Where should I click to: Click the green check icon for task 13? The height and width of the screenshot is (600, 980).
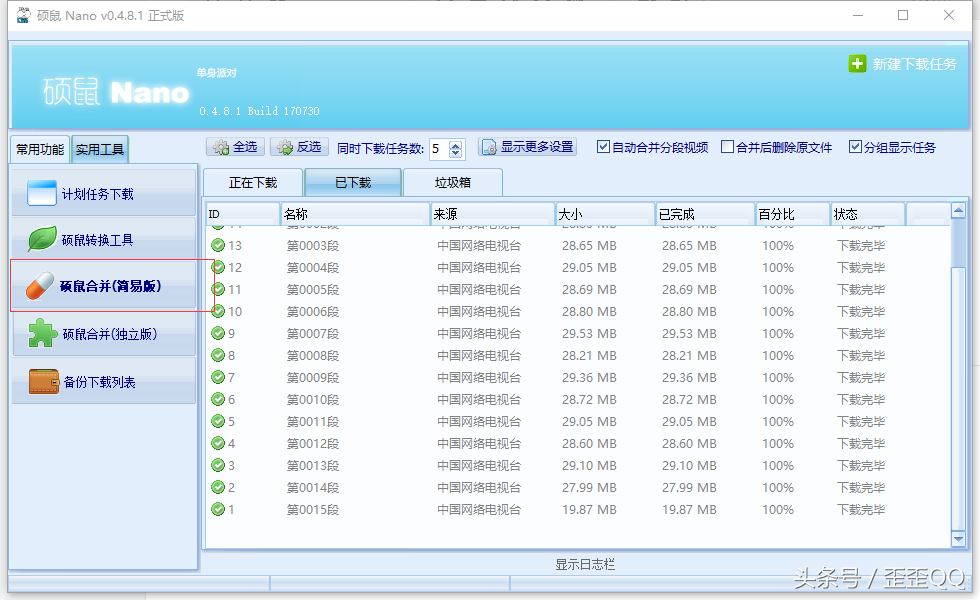218,245
